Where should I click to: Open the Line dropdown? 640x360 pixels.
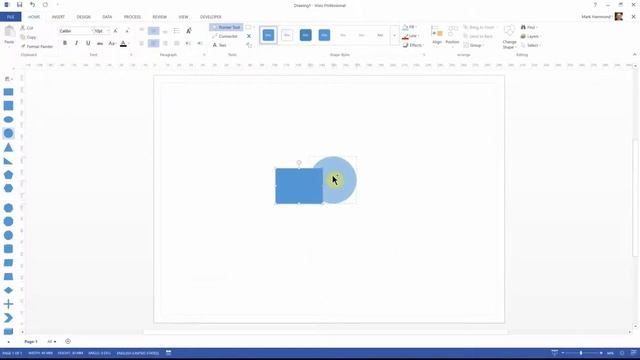(411, 36)
